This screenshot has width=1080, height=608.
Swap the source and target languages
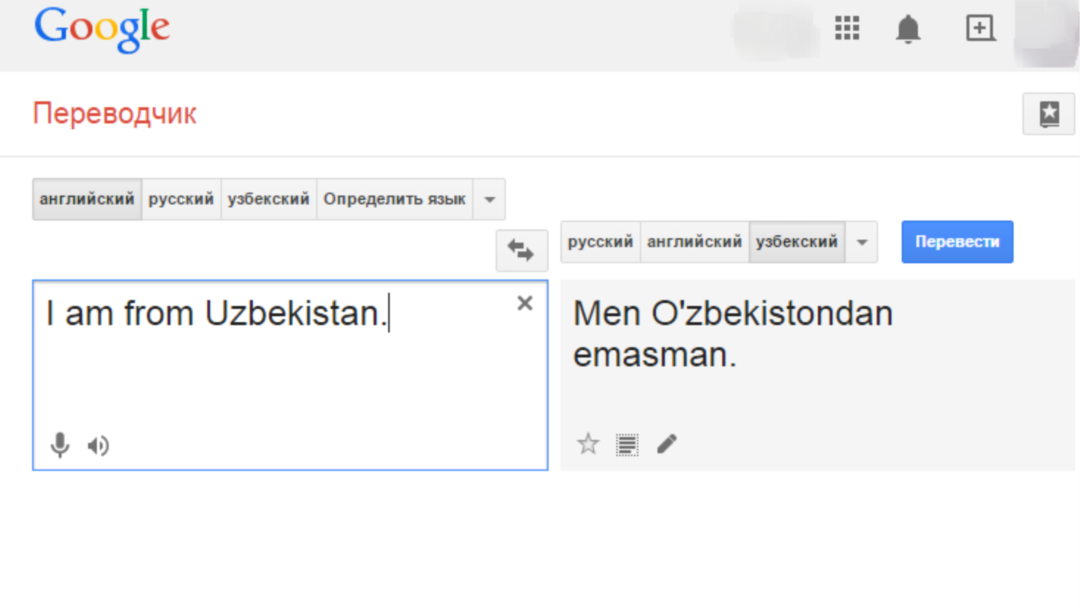(521, 251)
